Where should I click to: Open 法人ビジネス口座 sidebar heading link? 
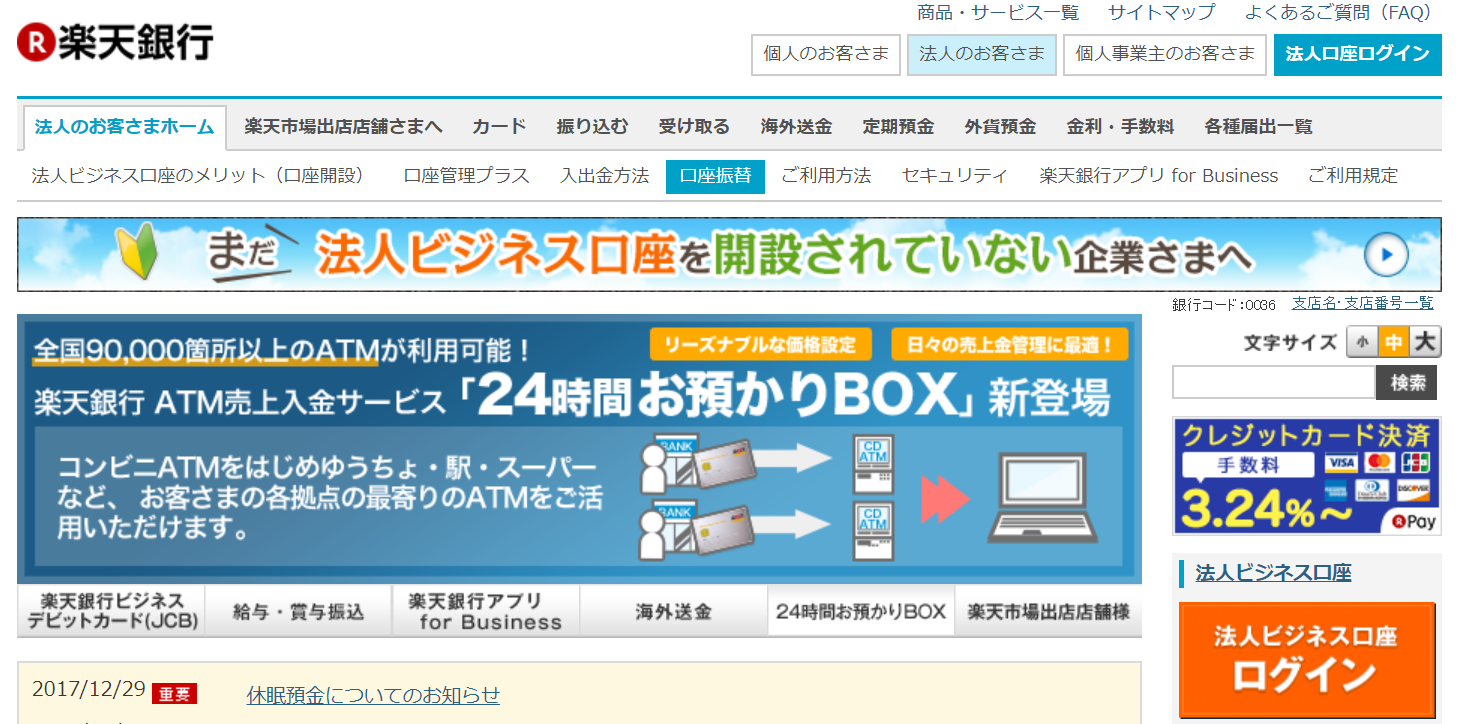1273,573
